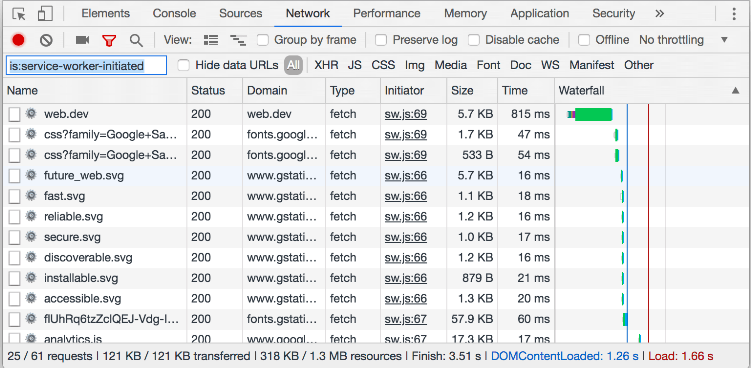Viewport: 751px width, 368px height.
Task: Tick the Hide data URLs checkbox
Action: pos(183,65)
